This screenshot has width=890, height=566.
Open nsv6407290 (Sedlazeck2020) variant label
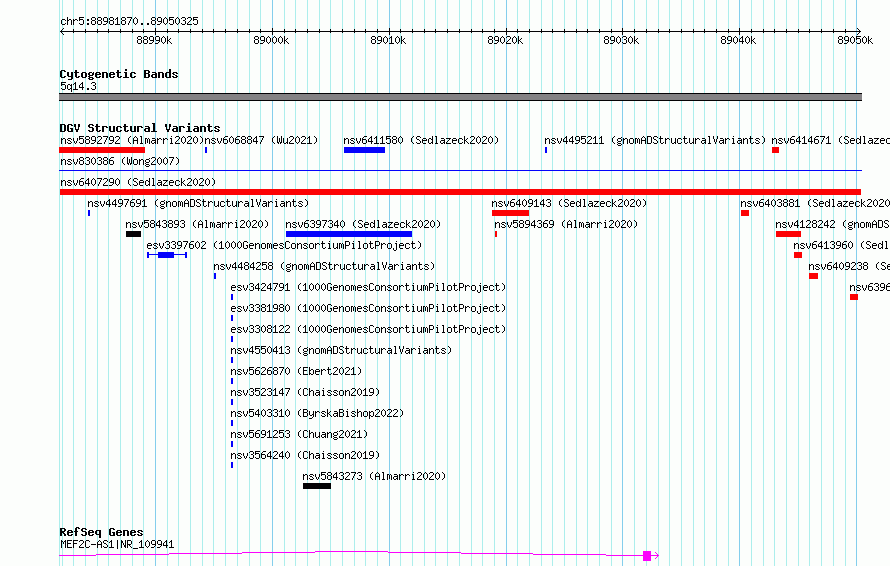pos(138,182)
